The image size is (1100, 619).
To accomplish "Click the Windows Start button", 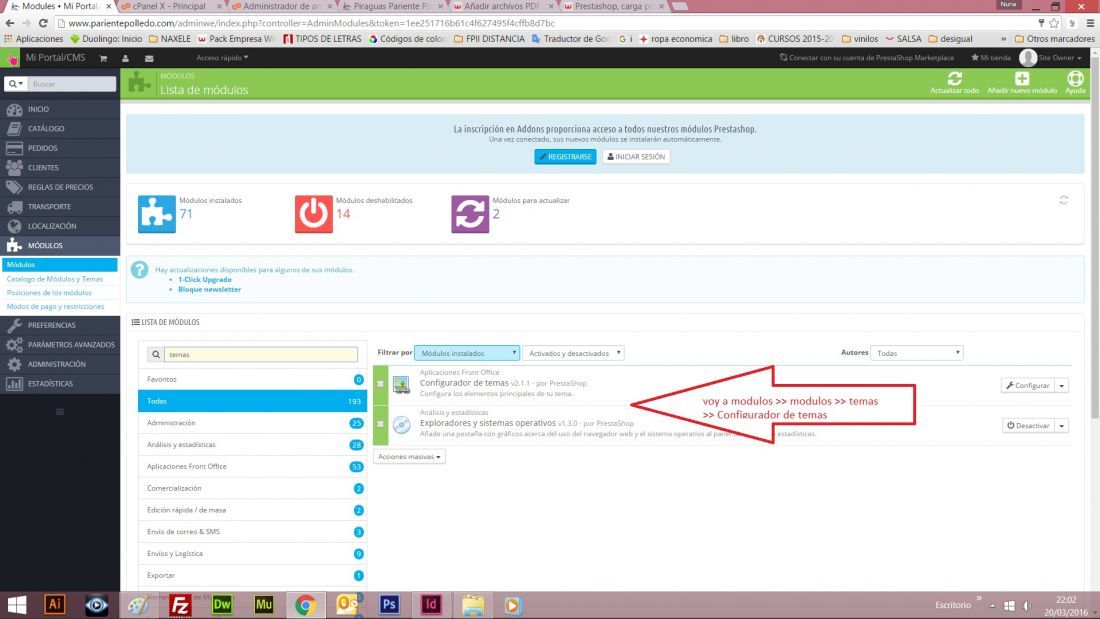I will pyautogui.click(x=17, y=604).
